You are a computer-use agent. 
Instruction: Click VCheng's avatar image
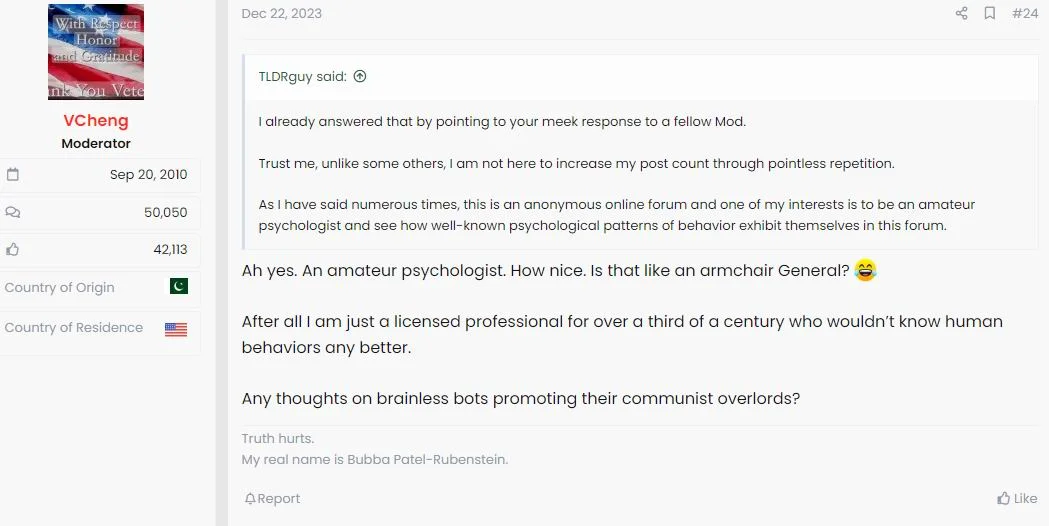(x=96, y=52)
